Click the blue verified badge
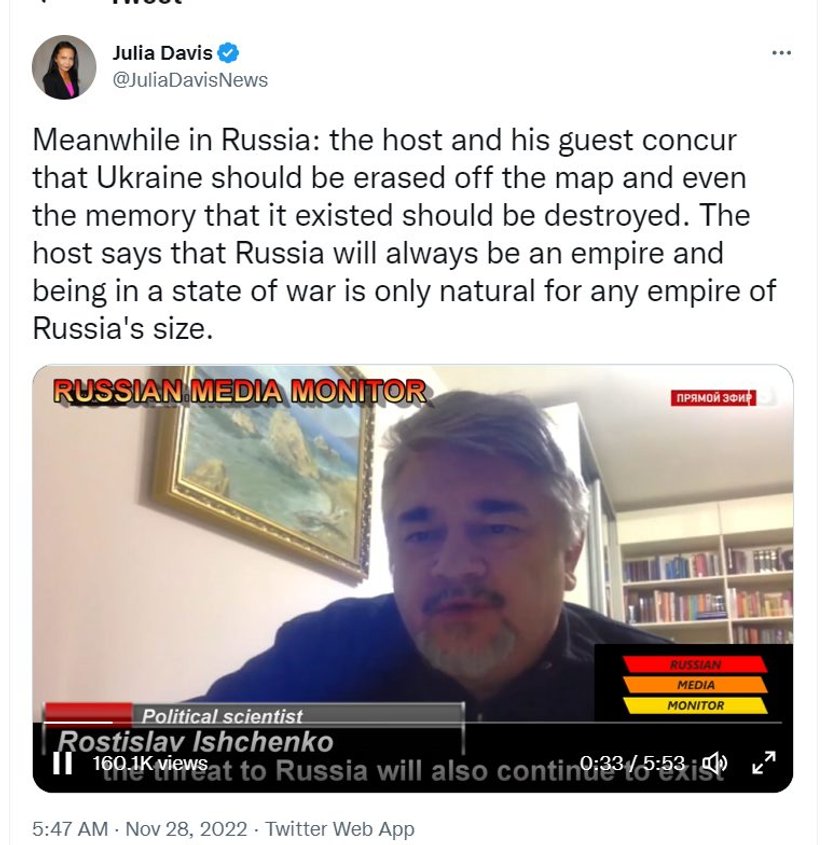This screenshot has height=845, width=840. pyautogui.click(x=228, y=53)
